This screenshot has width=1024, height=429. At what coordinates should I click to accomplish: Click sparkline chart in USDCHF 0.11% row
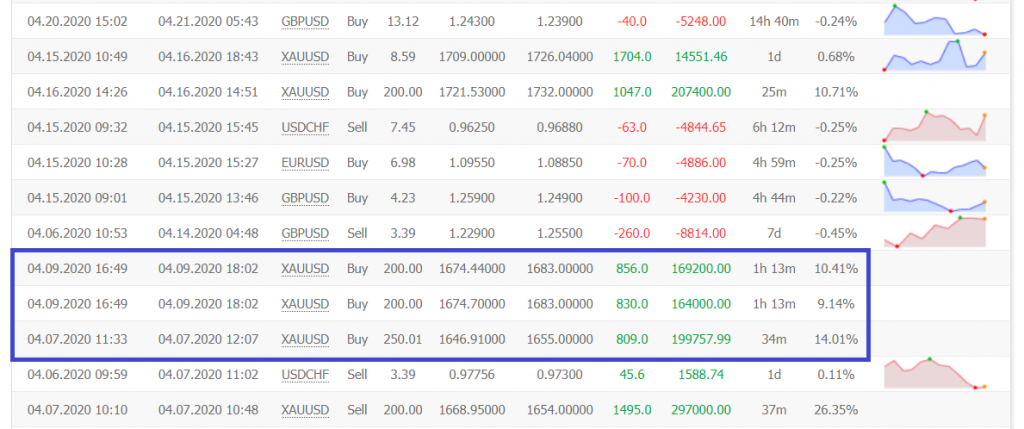tap(934, 375)
